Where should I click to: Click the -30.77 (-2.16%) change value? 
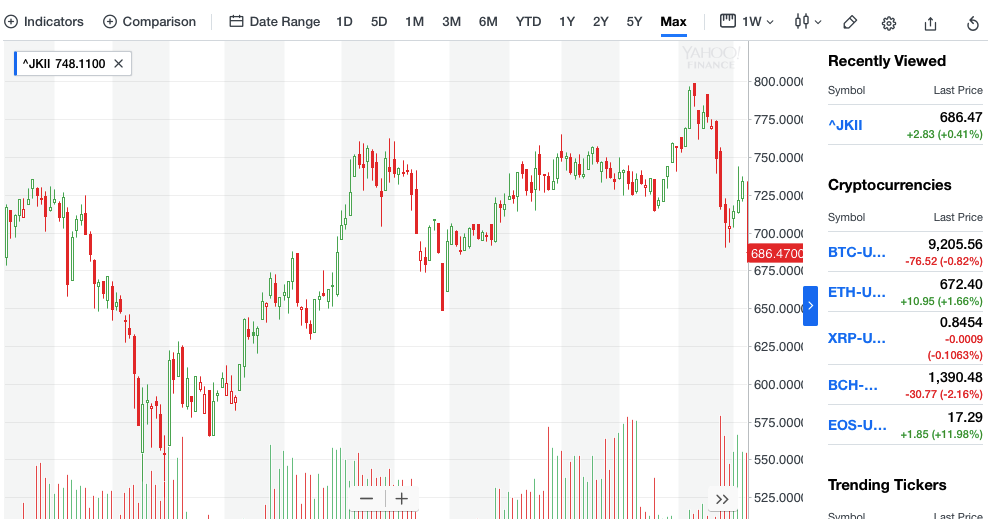point(943,394)
